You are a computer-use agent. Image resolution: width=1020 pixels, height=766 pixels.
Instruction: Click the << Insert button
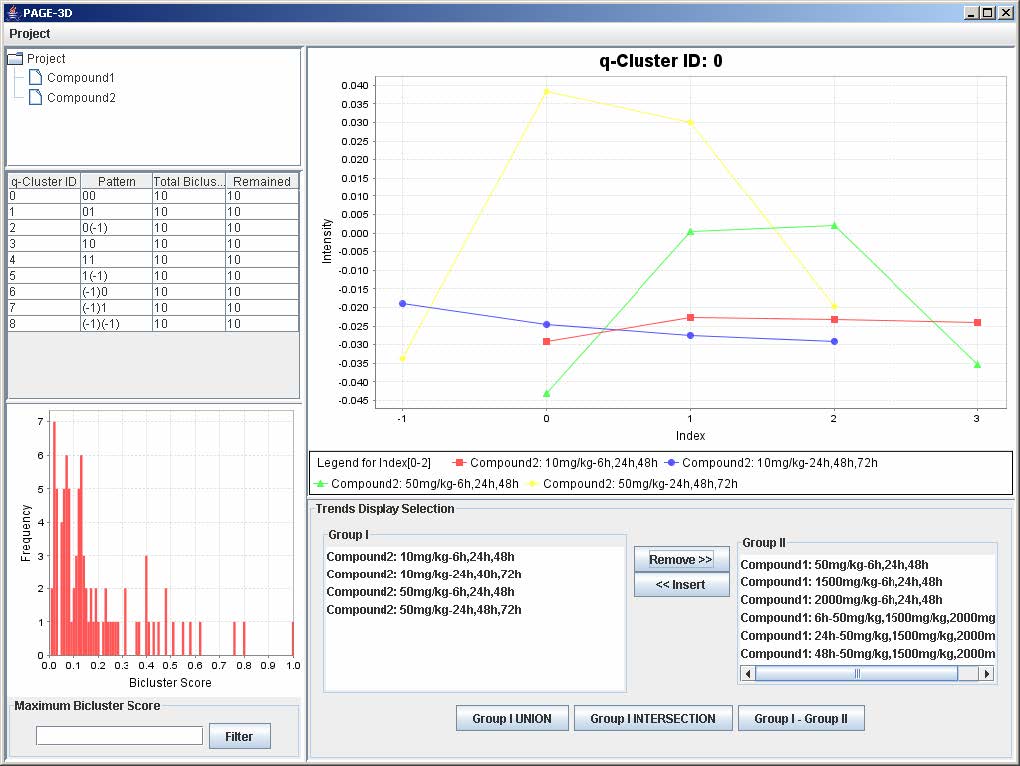681,585
